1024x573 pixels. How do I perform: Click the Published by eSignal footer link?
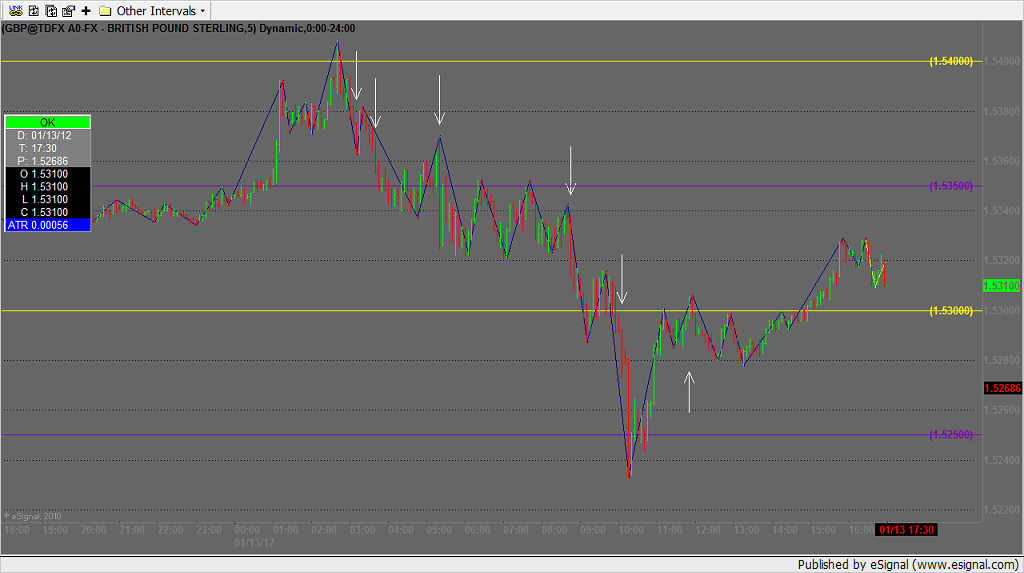click(908, 565)
